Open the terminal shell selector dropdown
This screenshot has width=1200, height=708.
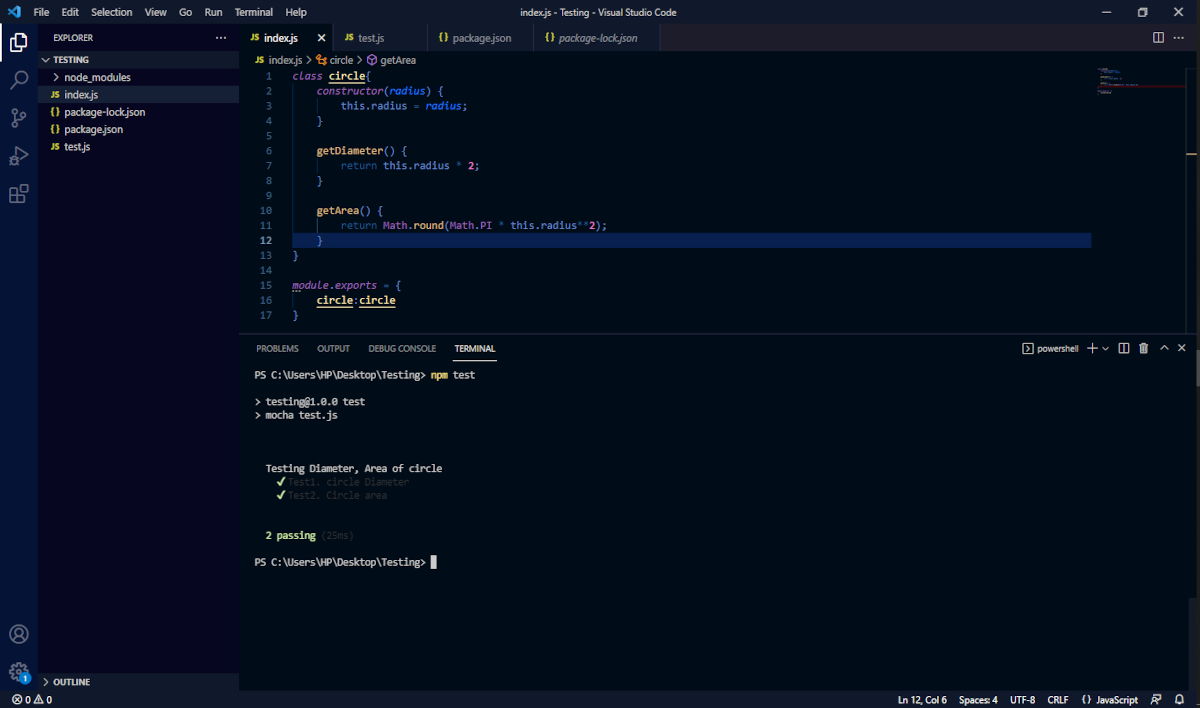(1105, 348)
